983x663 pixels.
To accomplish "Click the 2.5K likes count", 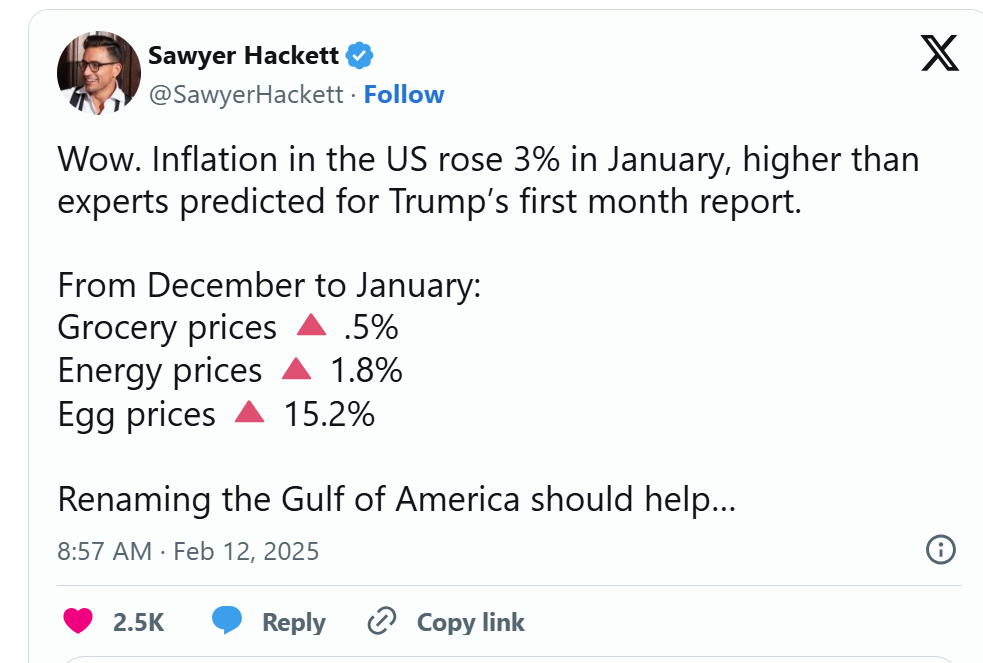I will [139, 622].
